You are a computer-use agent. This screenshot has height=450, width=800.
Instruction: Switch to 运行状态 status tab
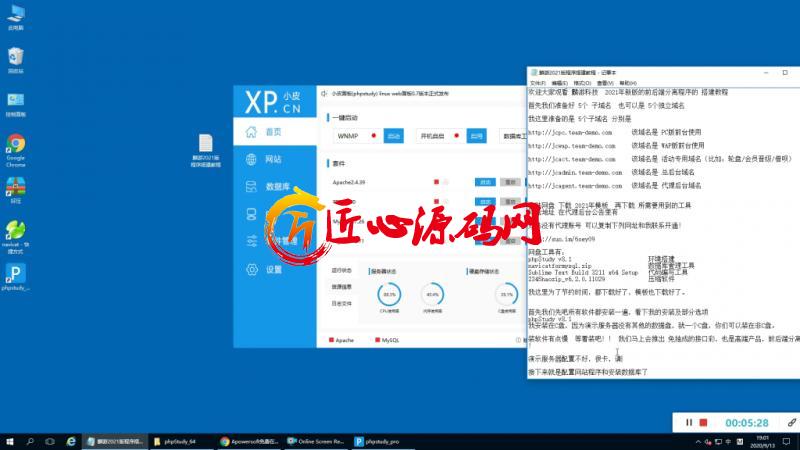pyautogui.click(x=341, y=270)
